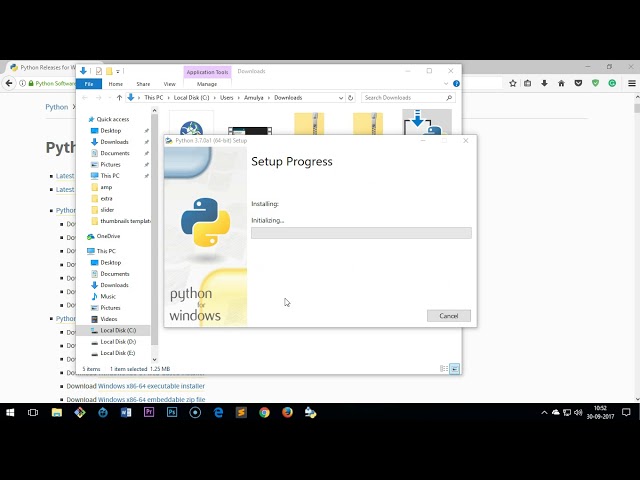Show hidden system tray icons
The image size is (640, 480).
coord(544,413)
